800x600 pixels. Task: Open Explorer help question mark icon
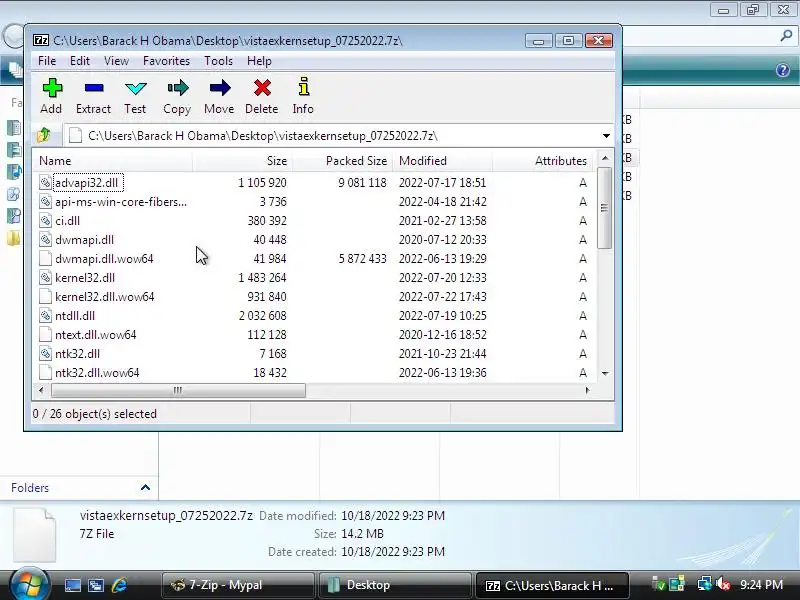(x=783, y=70)
